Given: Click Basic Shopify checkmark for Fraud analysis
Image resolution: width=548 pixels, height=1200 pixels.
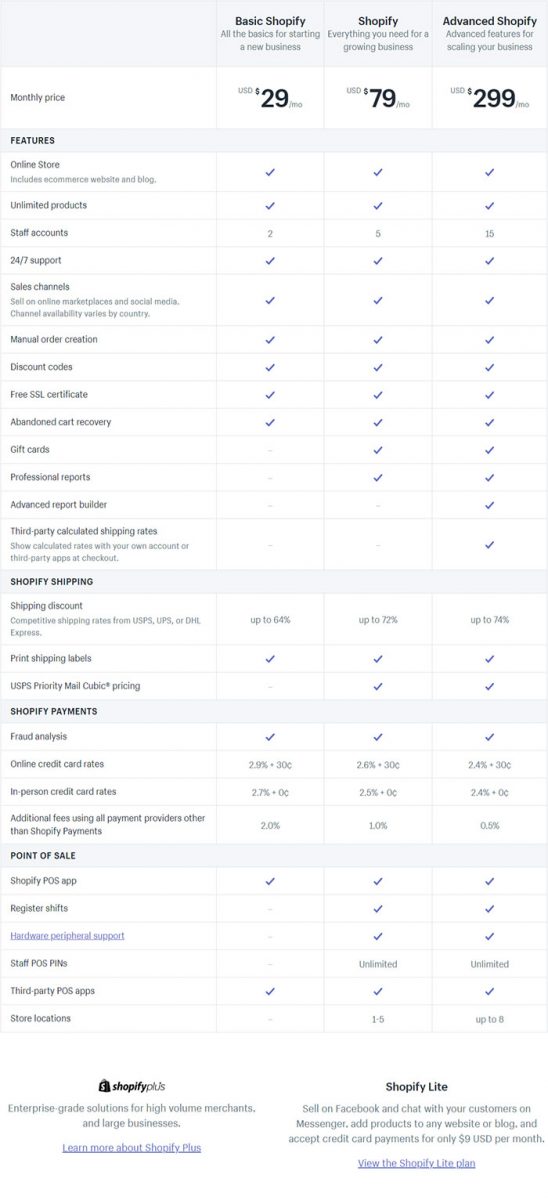Looking at the screenshot, I should [270, 737].
